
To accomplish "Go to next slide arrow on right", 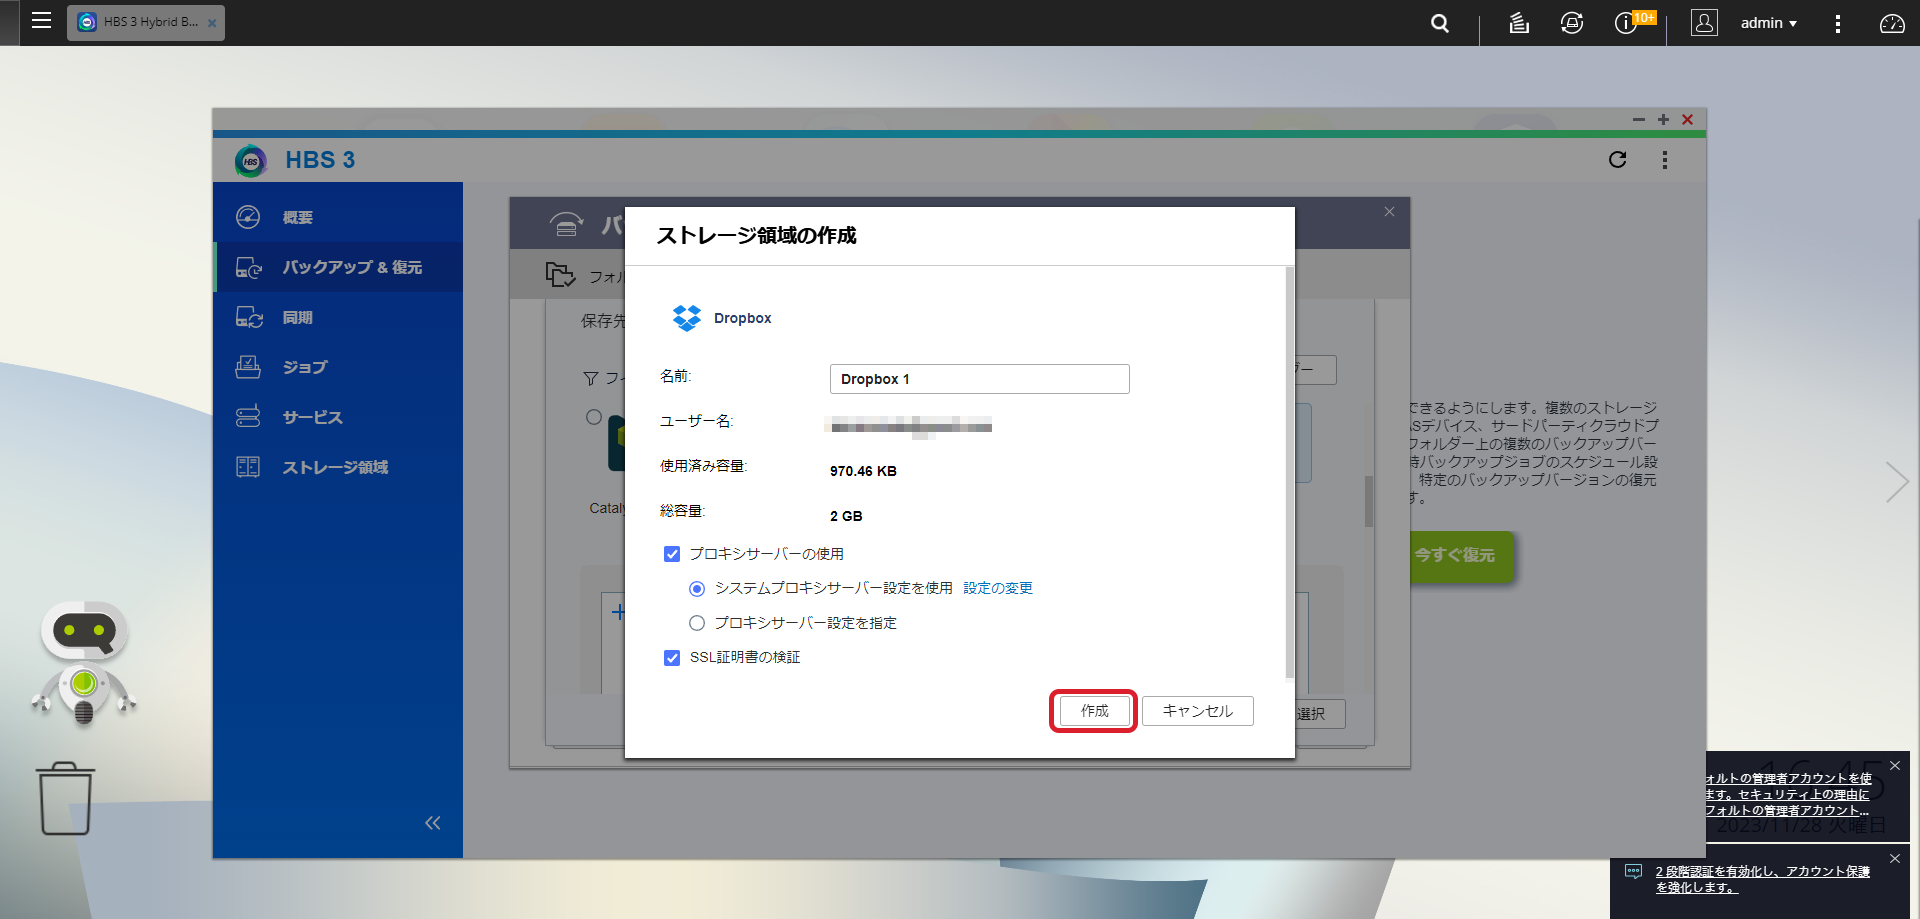I will point(1897,482).
